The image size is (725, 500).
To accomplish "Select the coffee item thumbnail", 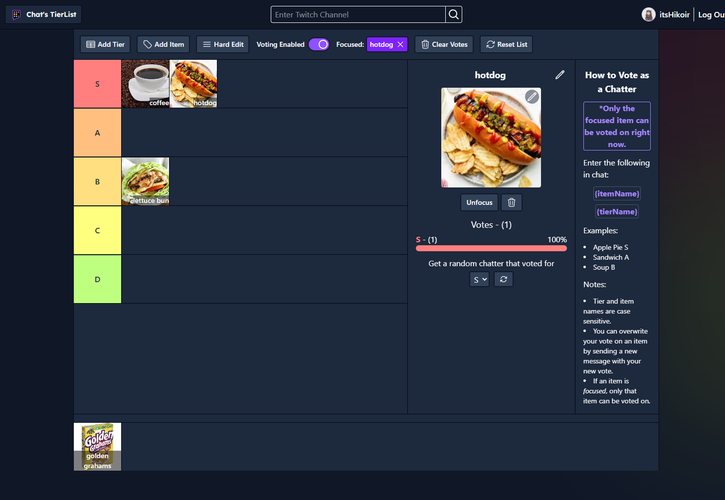I will [145, 84].
